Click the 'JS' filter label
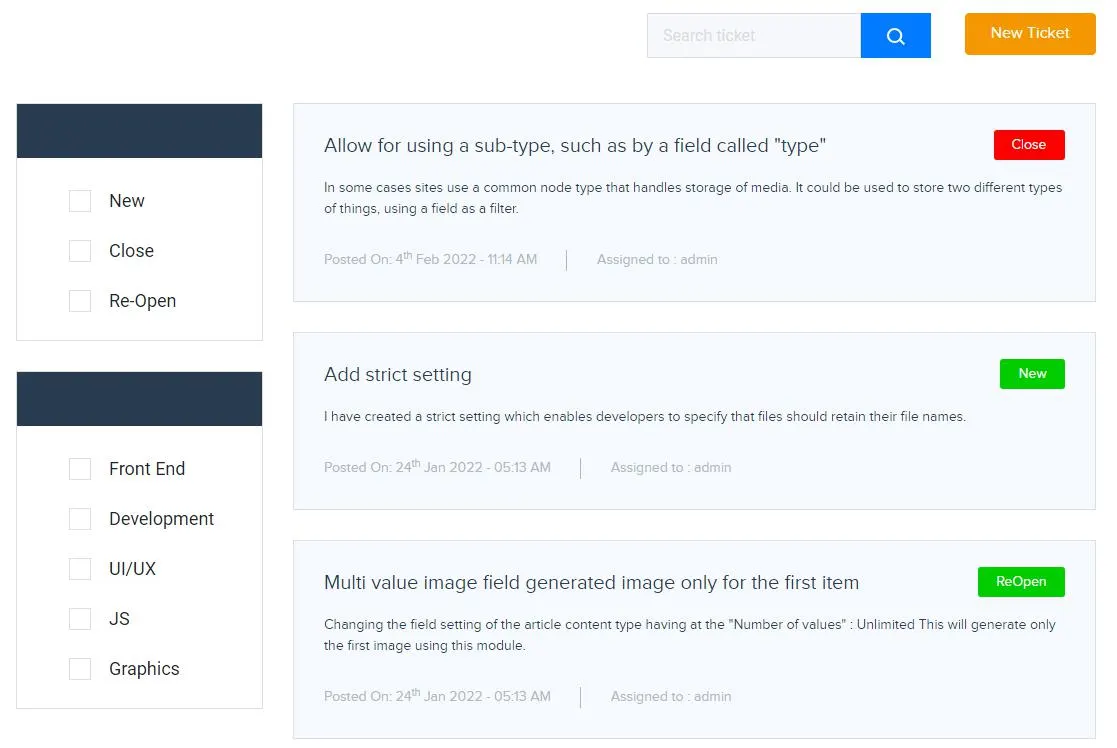Viewport: 1117px width, 748px height. click(119, 618)
